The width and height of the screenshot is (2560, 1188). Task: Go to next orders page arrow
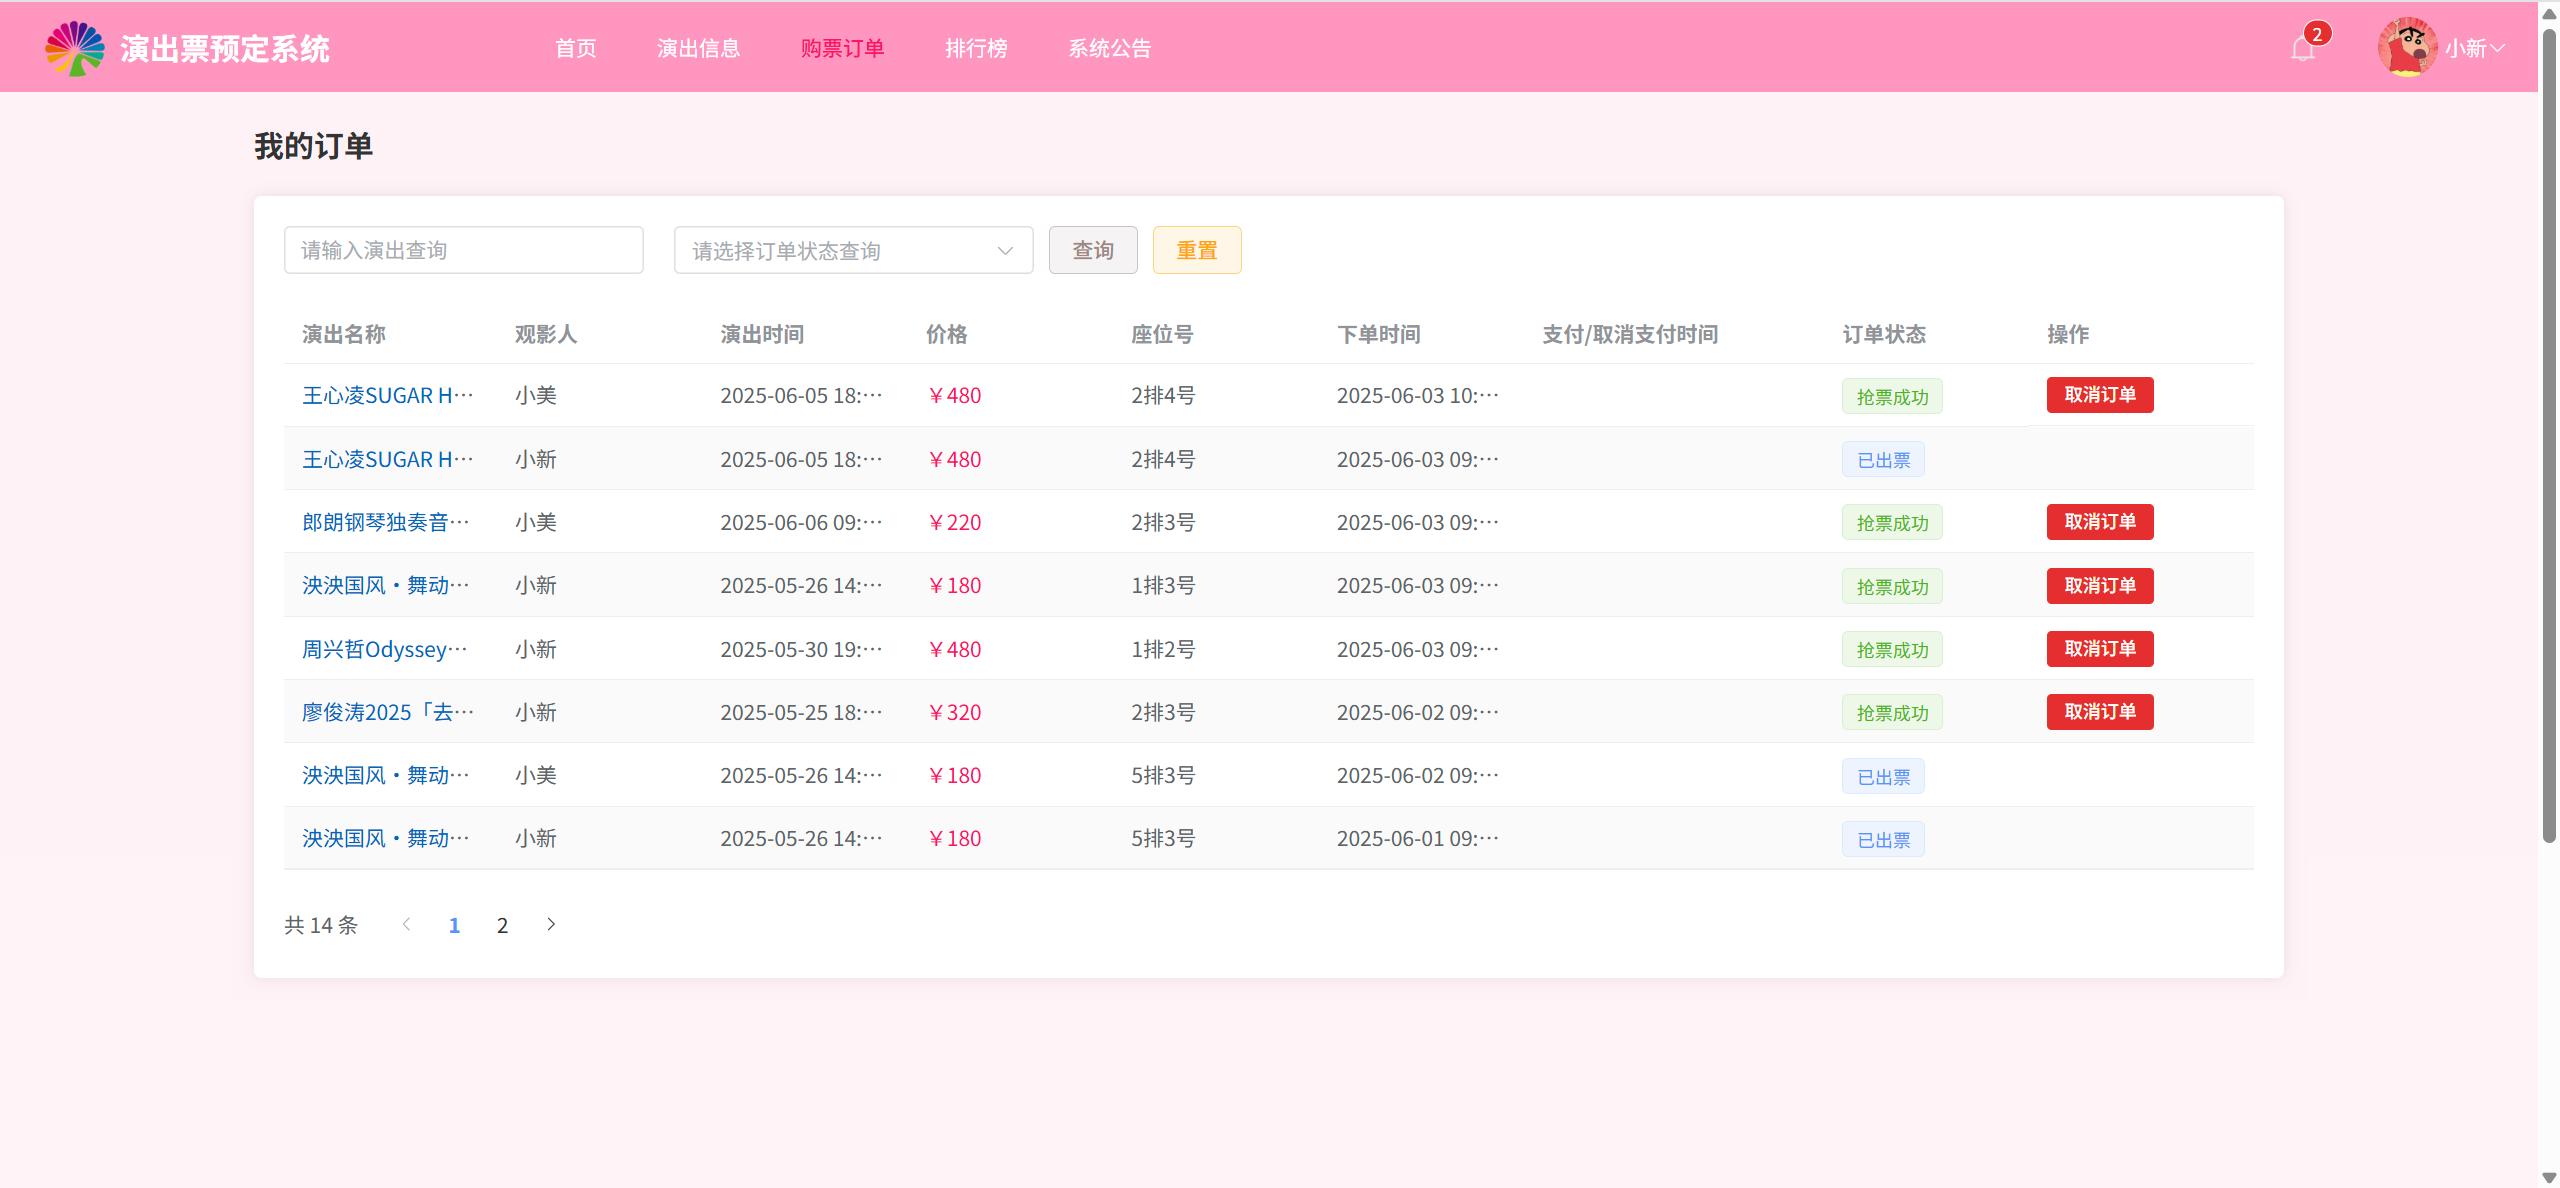point(551,925)
